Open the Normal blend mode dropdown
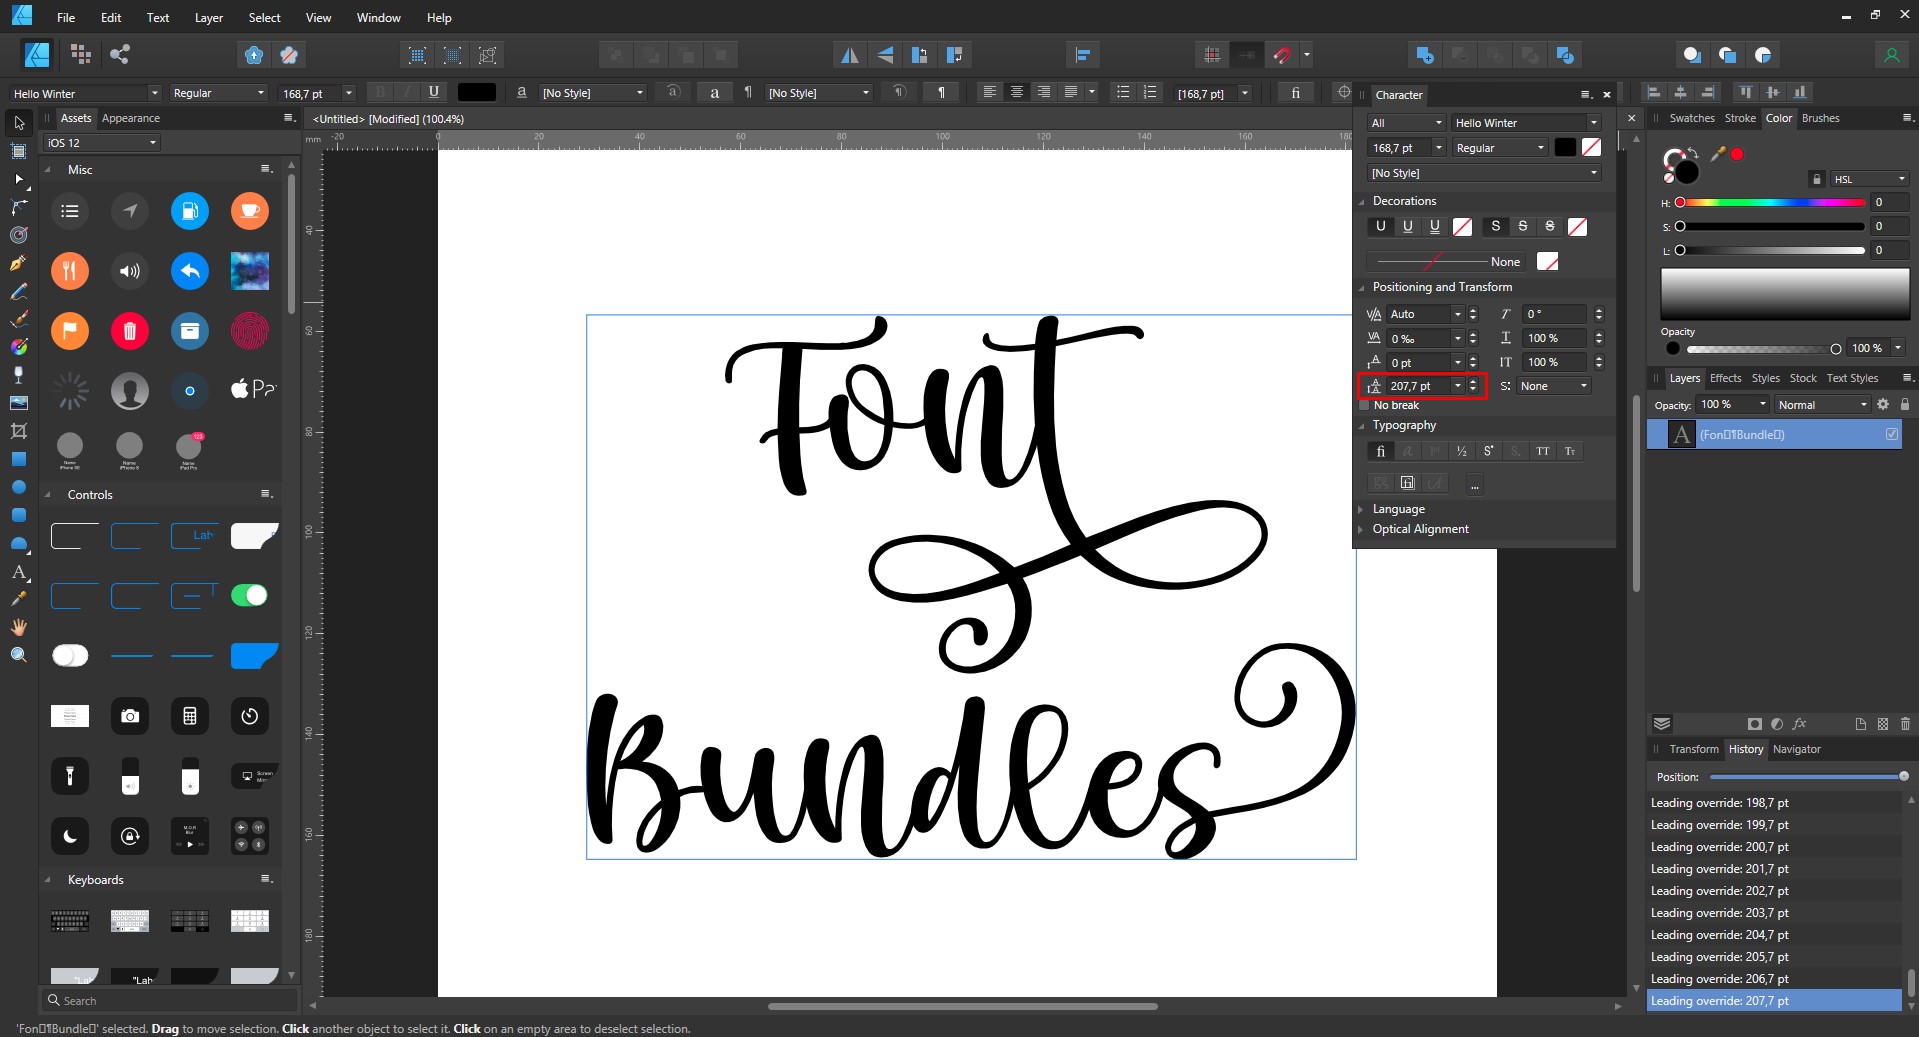The width and height of the screenshot is (1919, 1037). click(x=1822, y=405)
